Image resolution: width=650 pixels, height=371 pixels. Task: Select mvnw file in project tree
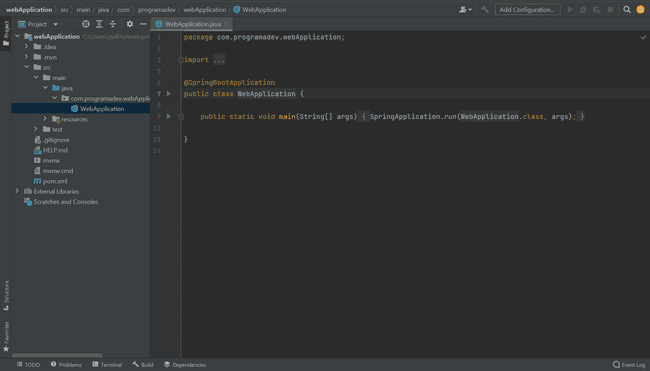(47, 160)
